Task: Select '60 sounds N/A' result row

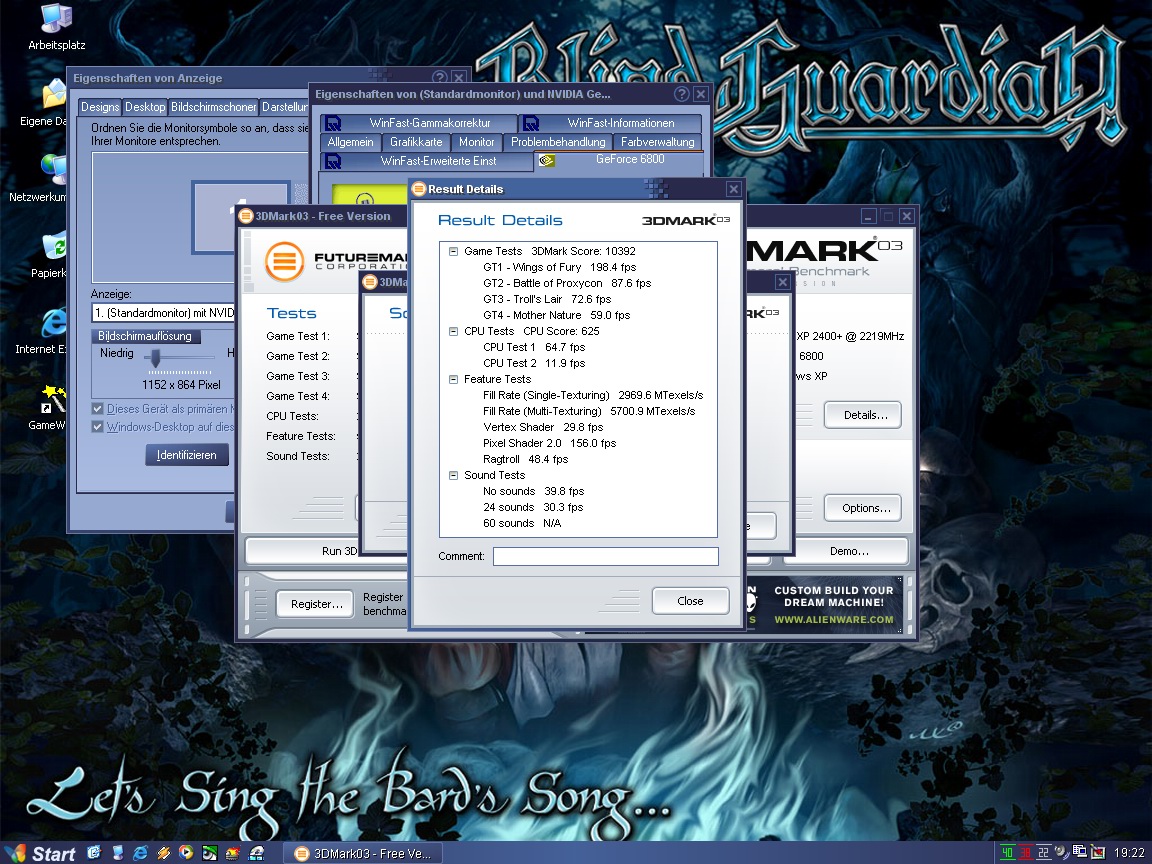Action: click(x=522, y=523)
